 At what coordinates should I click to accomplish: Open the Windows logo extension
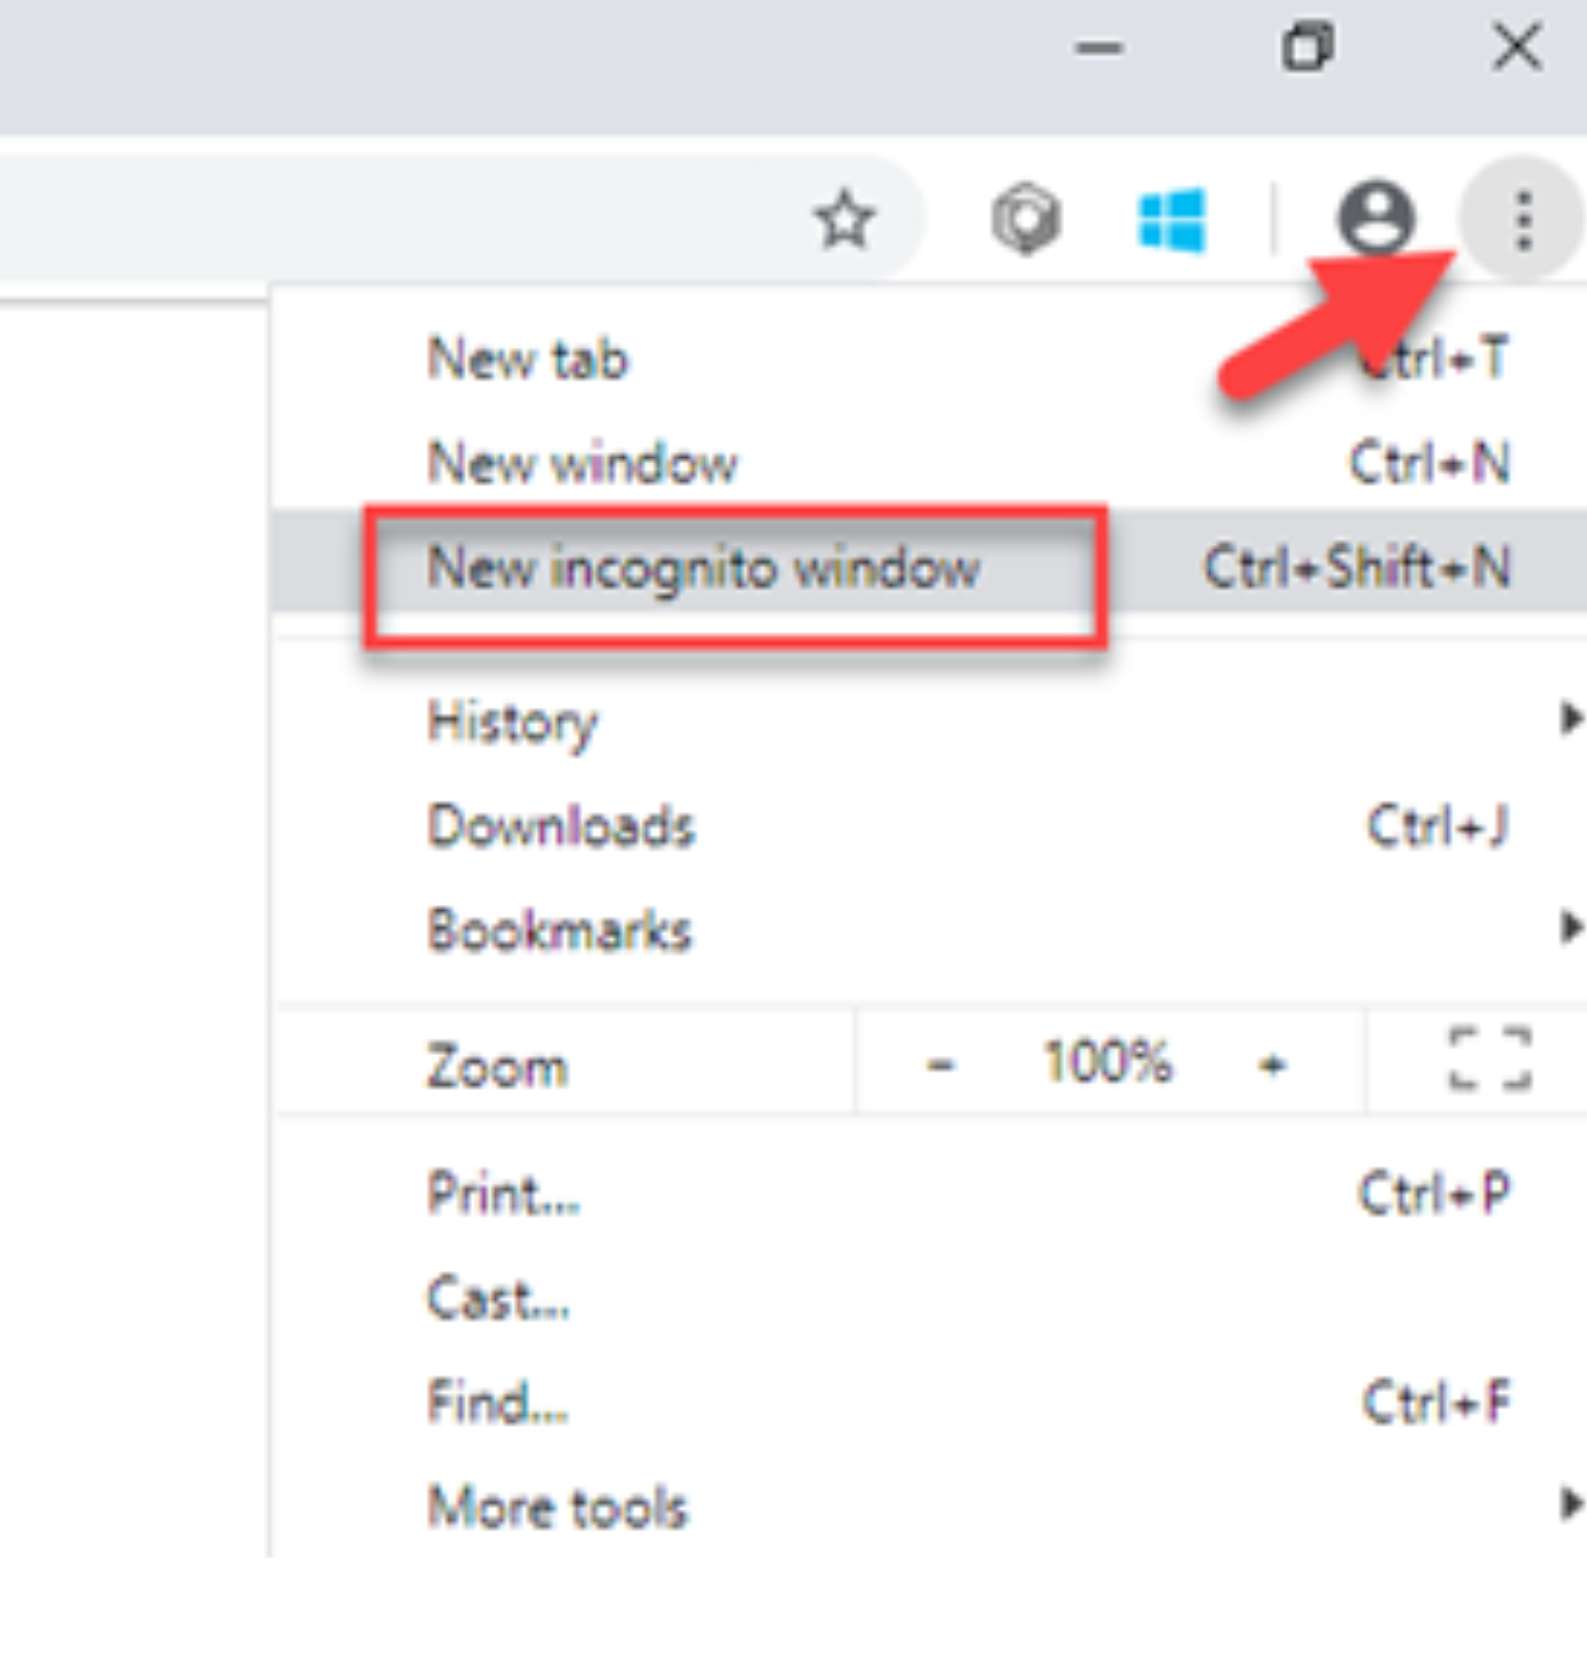tap(1171, 220)
